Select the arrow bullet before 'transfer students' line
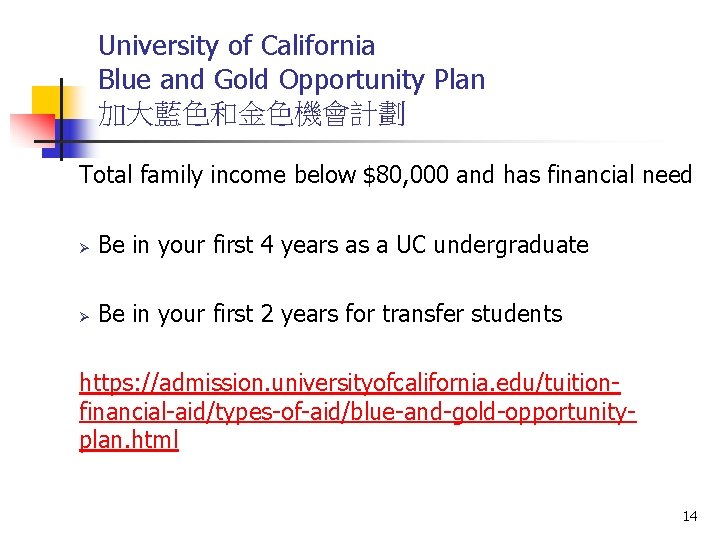720x540 pixels. [x=84, y=317]
